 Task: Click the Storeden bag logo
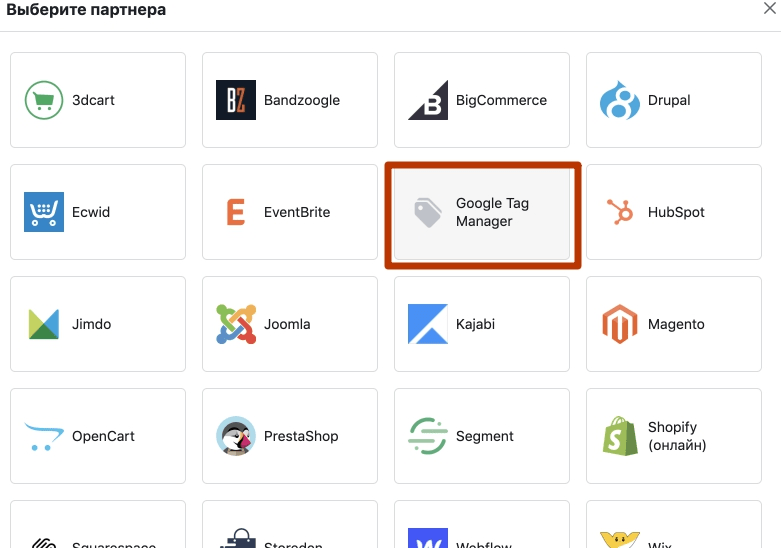coord(238,538)
